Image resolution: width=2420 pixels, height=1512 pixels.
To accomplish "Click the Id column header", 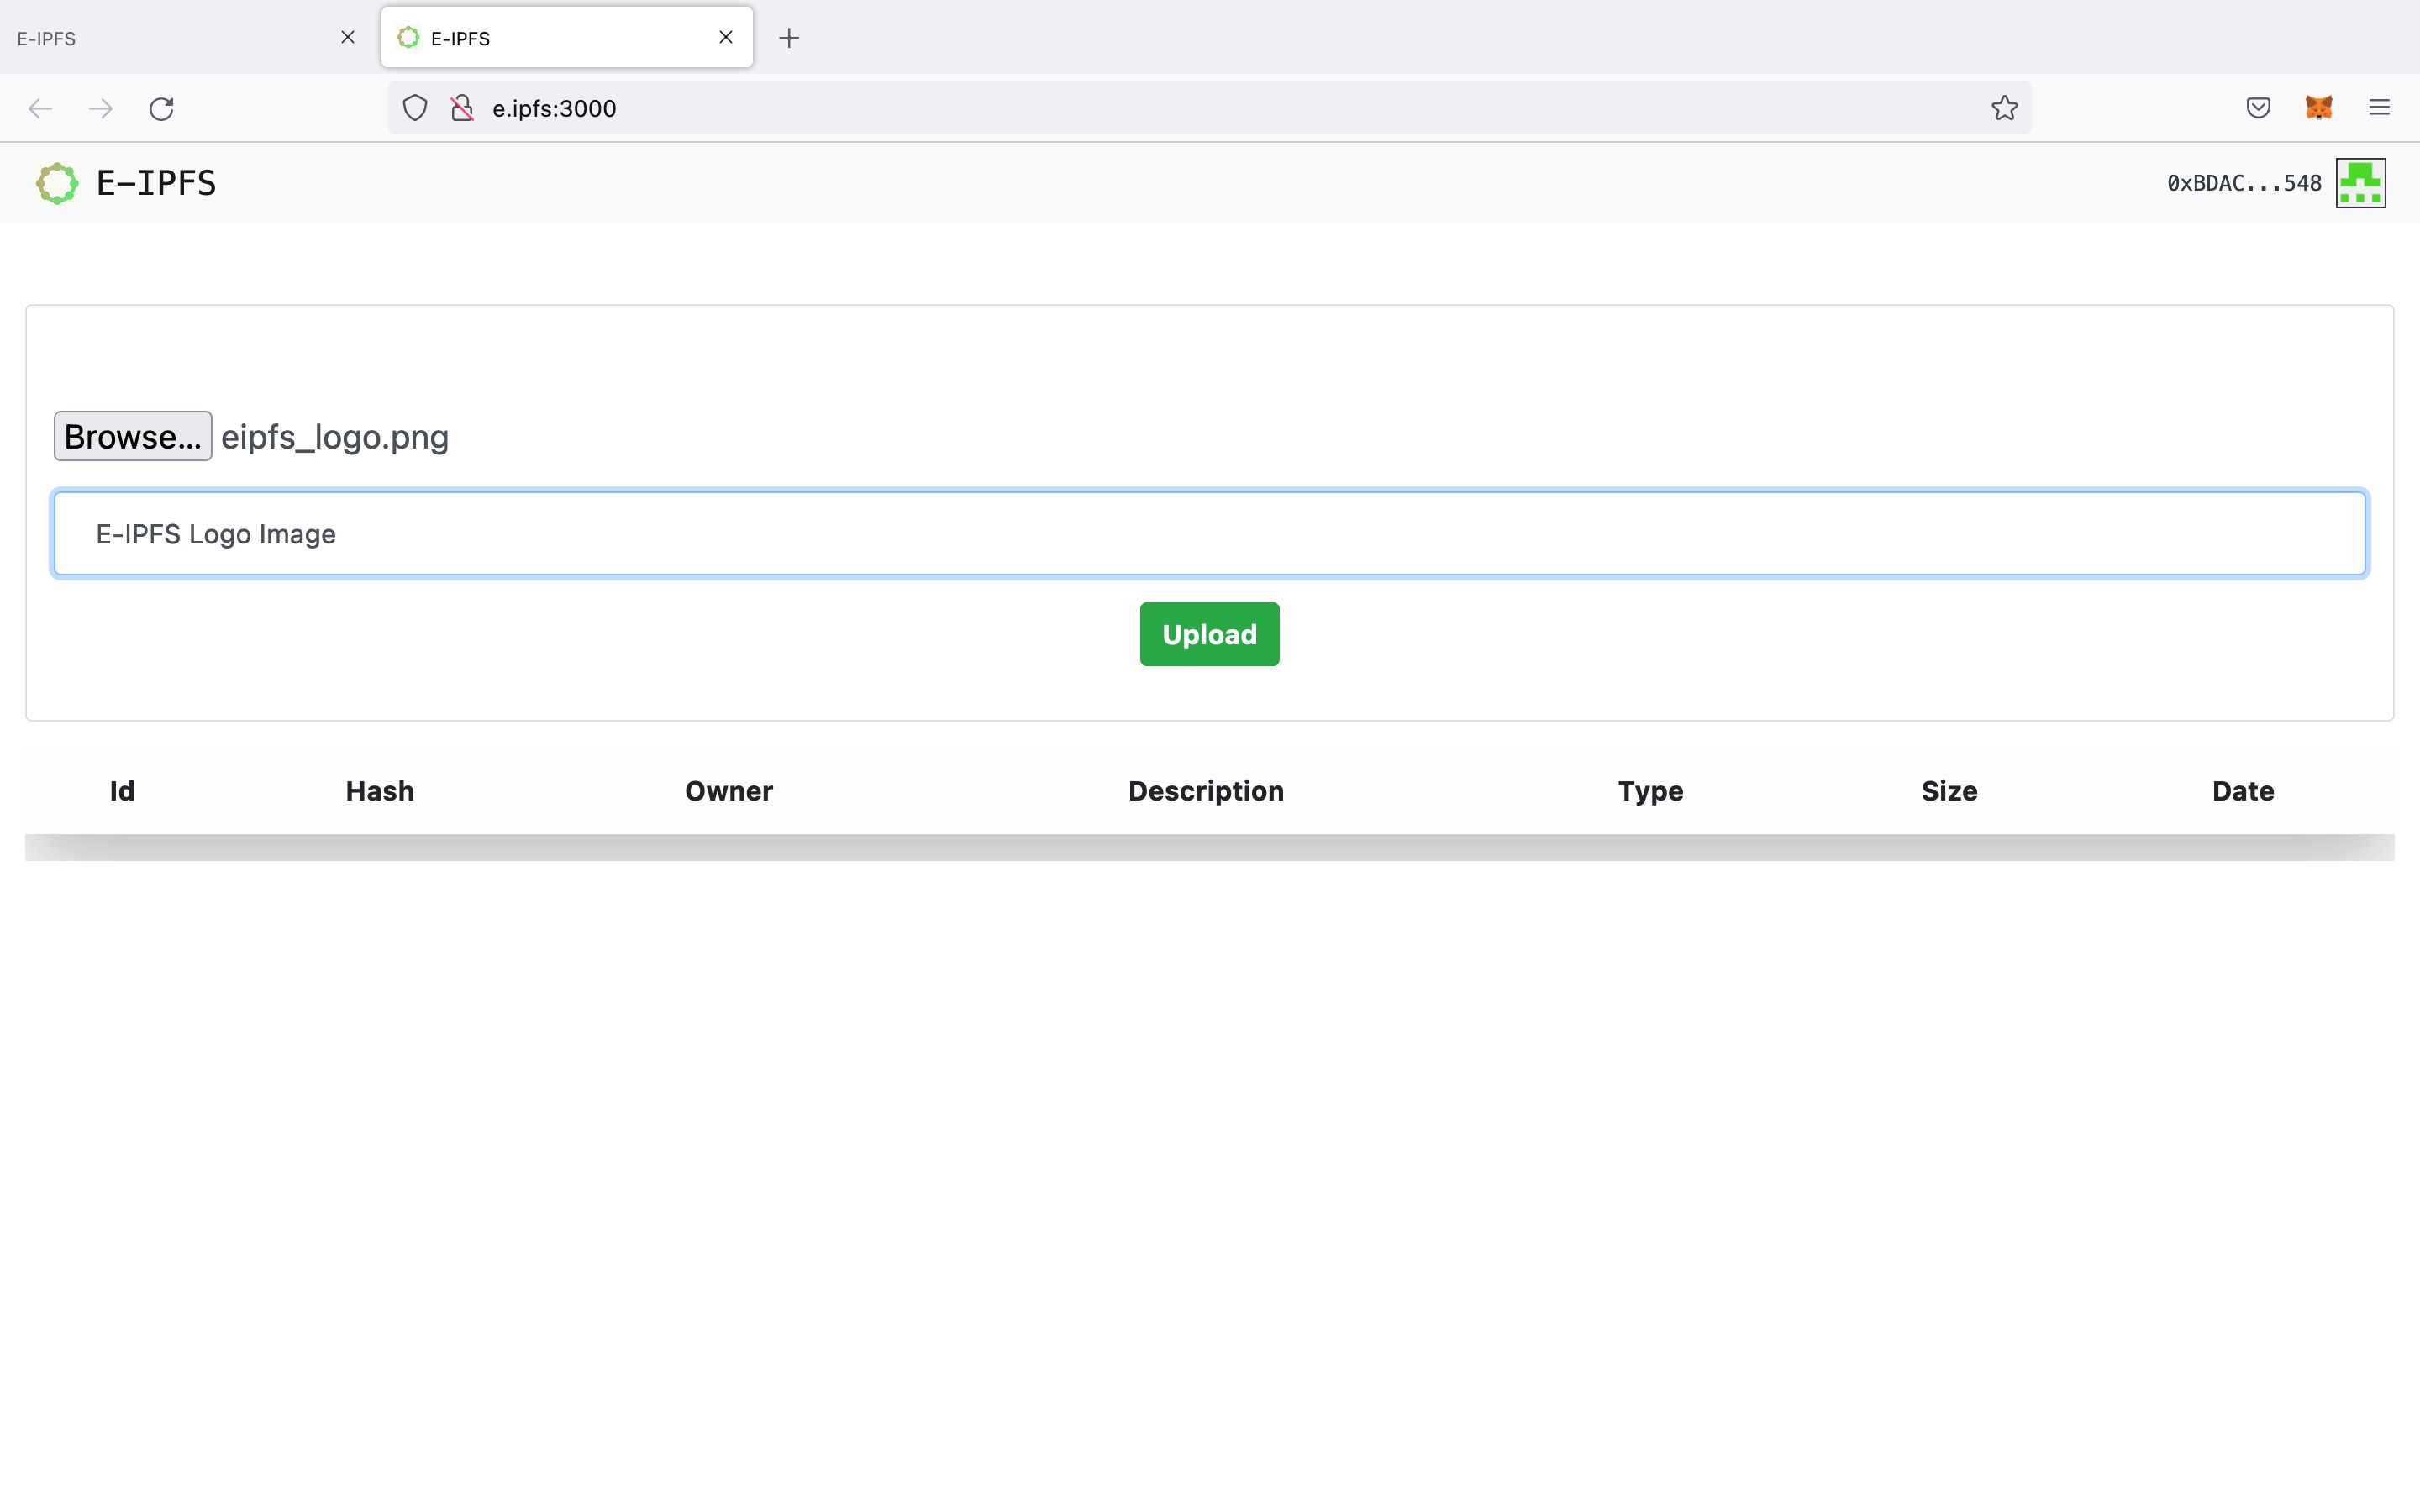I will tap(122, 791).
